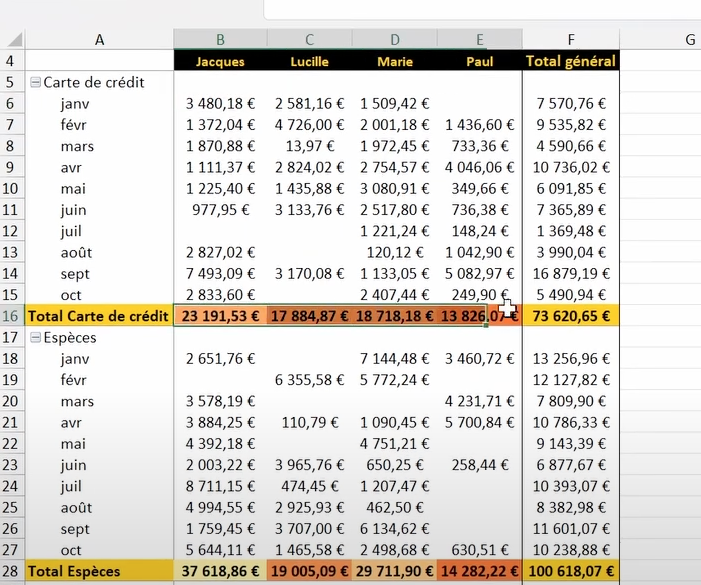
Task: Select cell with 18 718,18 €
Action: (x=395, y=316)
